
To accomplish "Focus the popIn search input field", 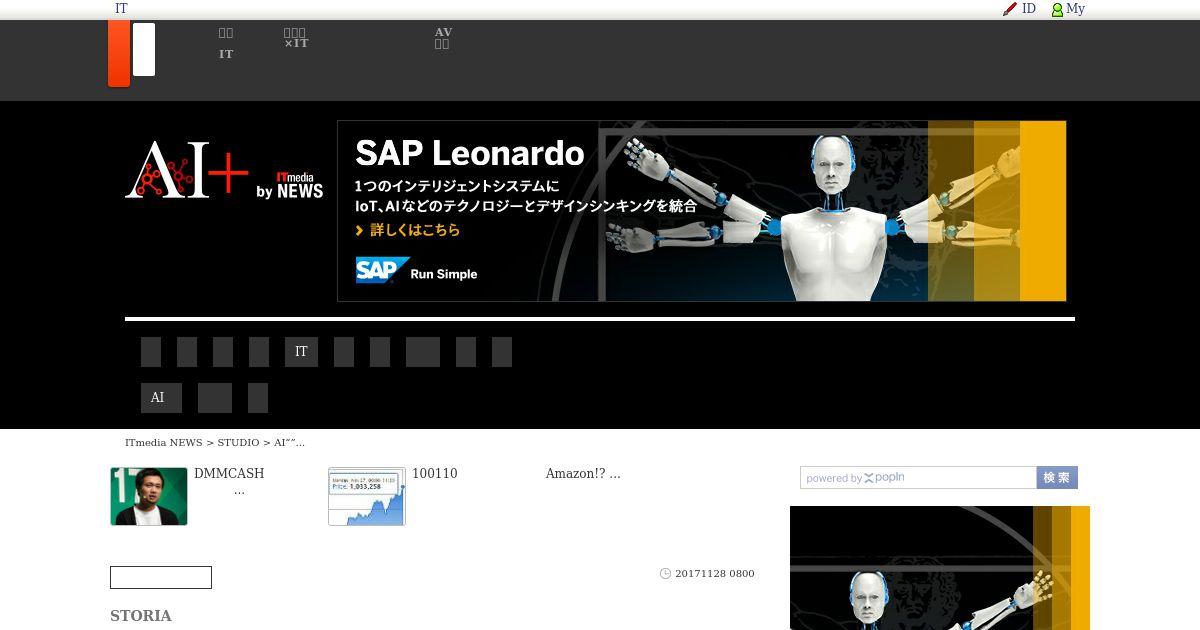I will pos(918,478).
